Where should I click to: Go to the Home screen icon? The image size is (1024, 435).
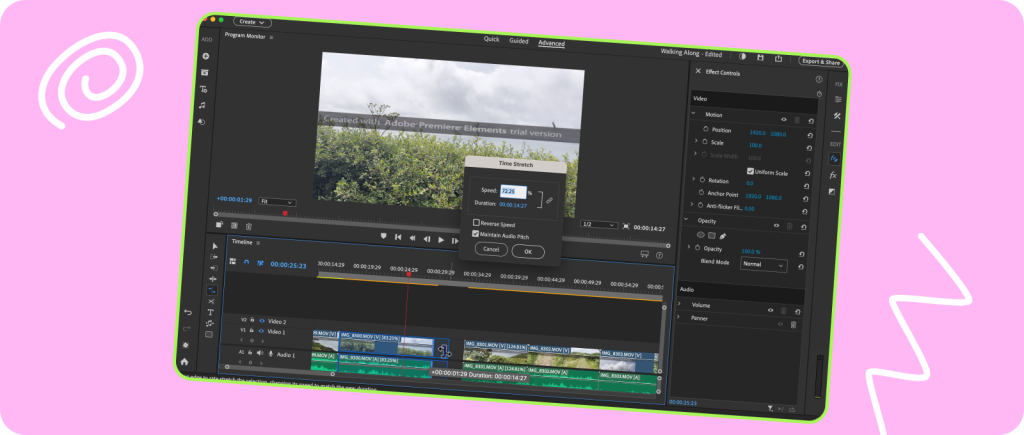coord(184,361)
